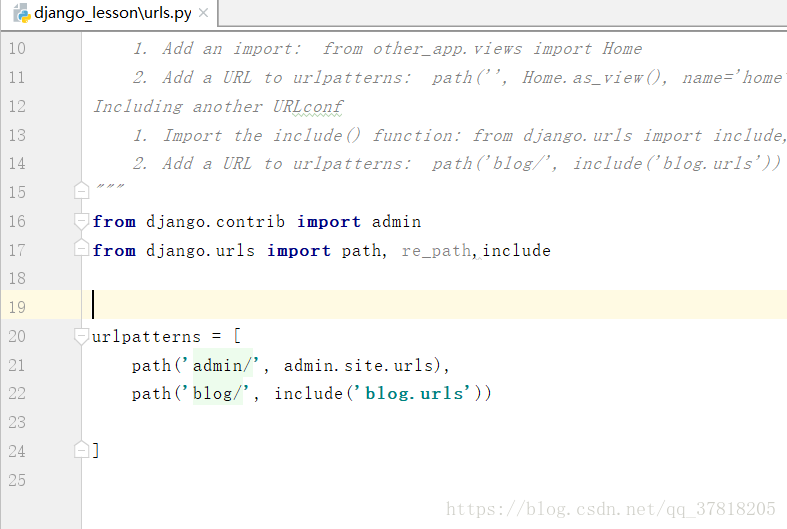Viewport: 787px width, 529px height.
Task: Select the django_lesson\urls.py editor tab
Action: pyautogui.click(x=109, y=13)
